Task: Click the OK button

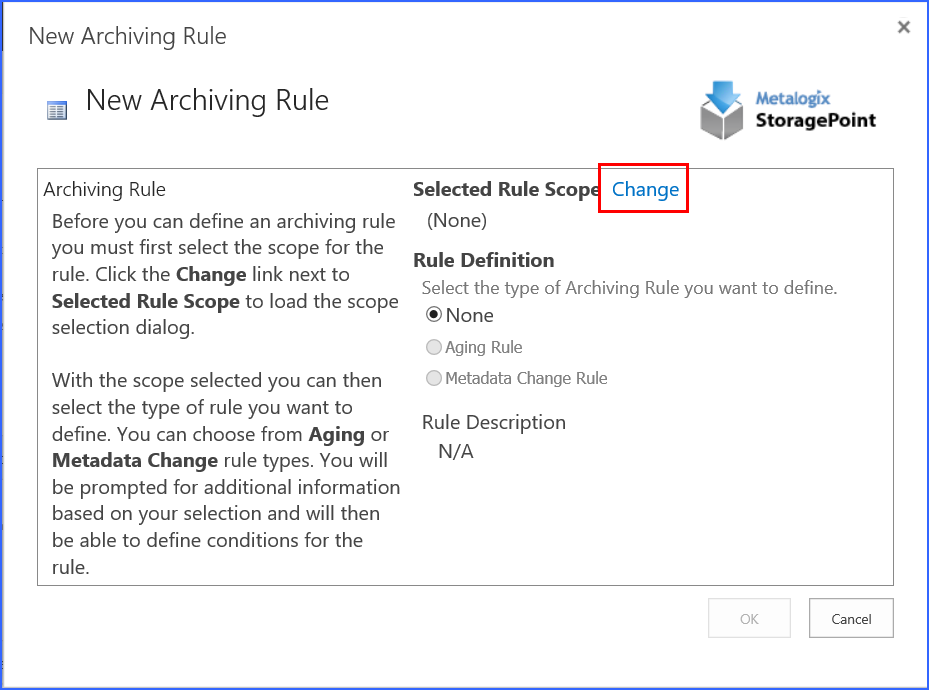Action: coord(748,618)
